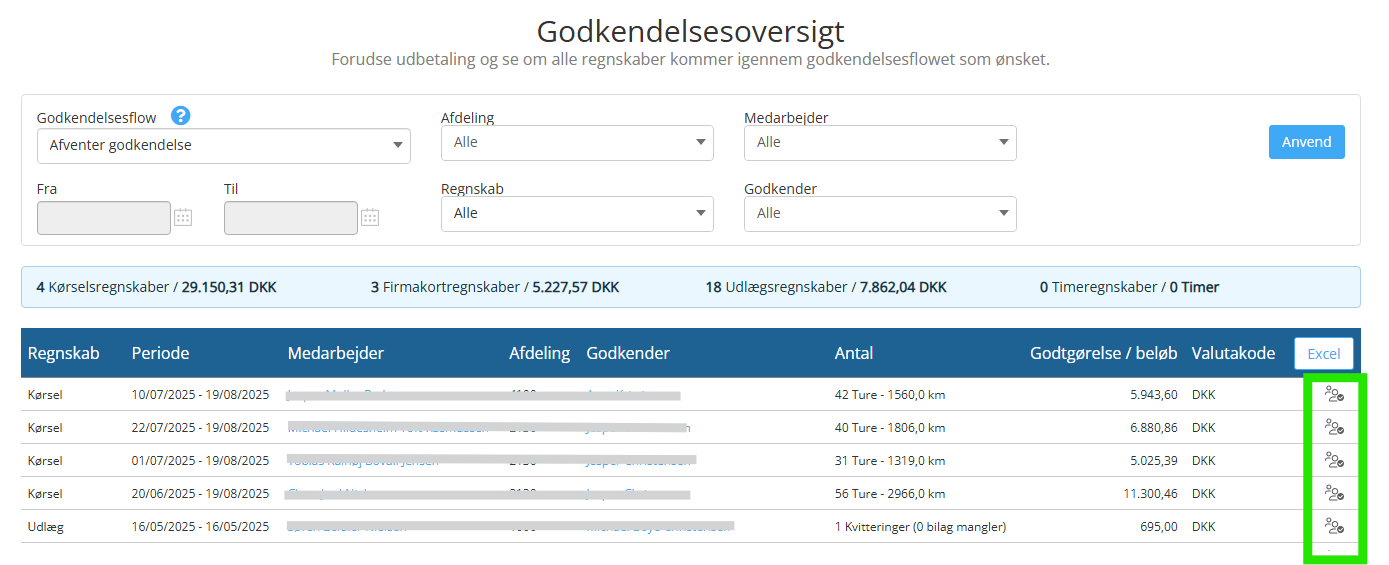This screenshot has height=565, width=1389.
Task: Click the amount 5.025,39
Action: [x=1154, y=461]
